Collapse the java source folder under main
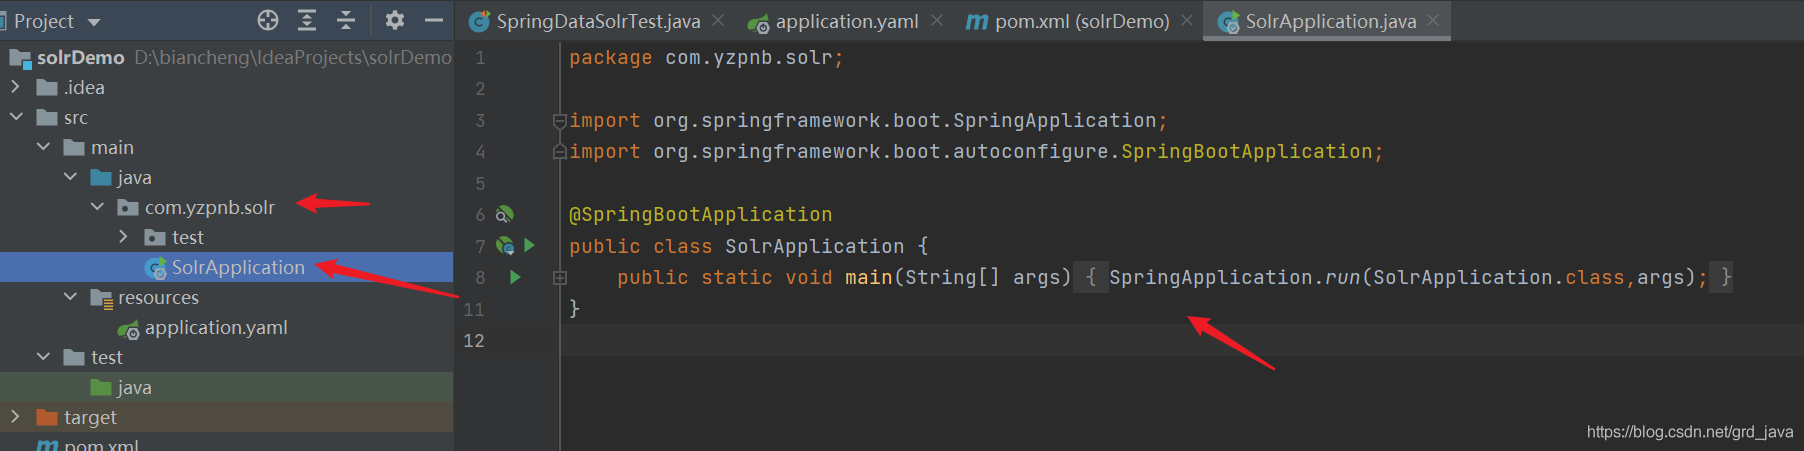 point(70,177)
